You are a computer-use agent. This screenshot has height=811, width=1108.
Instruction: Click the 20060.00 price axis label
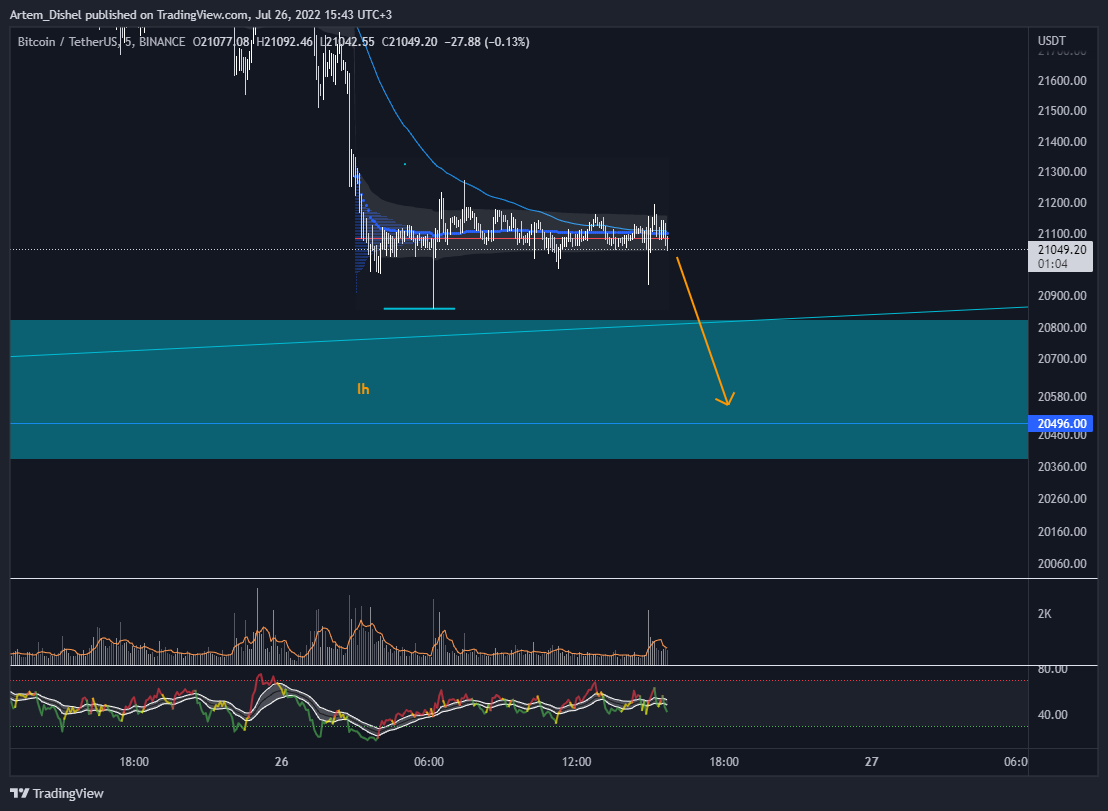click(1061, 563)
